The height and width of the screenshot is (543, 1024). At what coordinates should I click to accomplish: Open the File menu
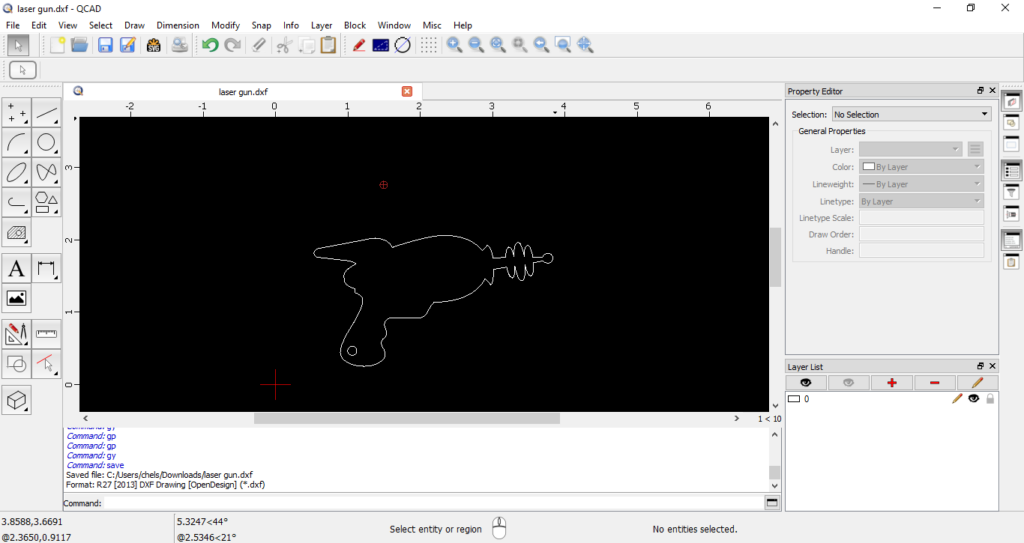13,25
